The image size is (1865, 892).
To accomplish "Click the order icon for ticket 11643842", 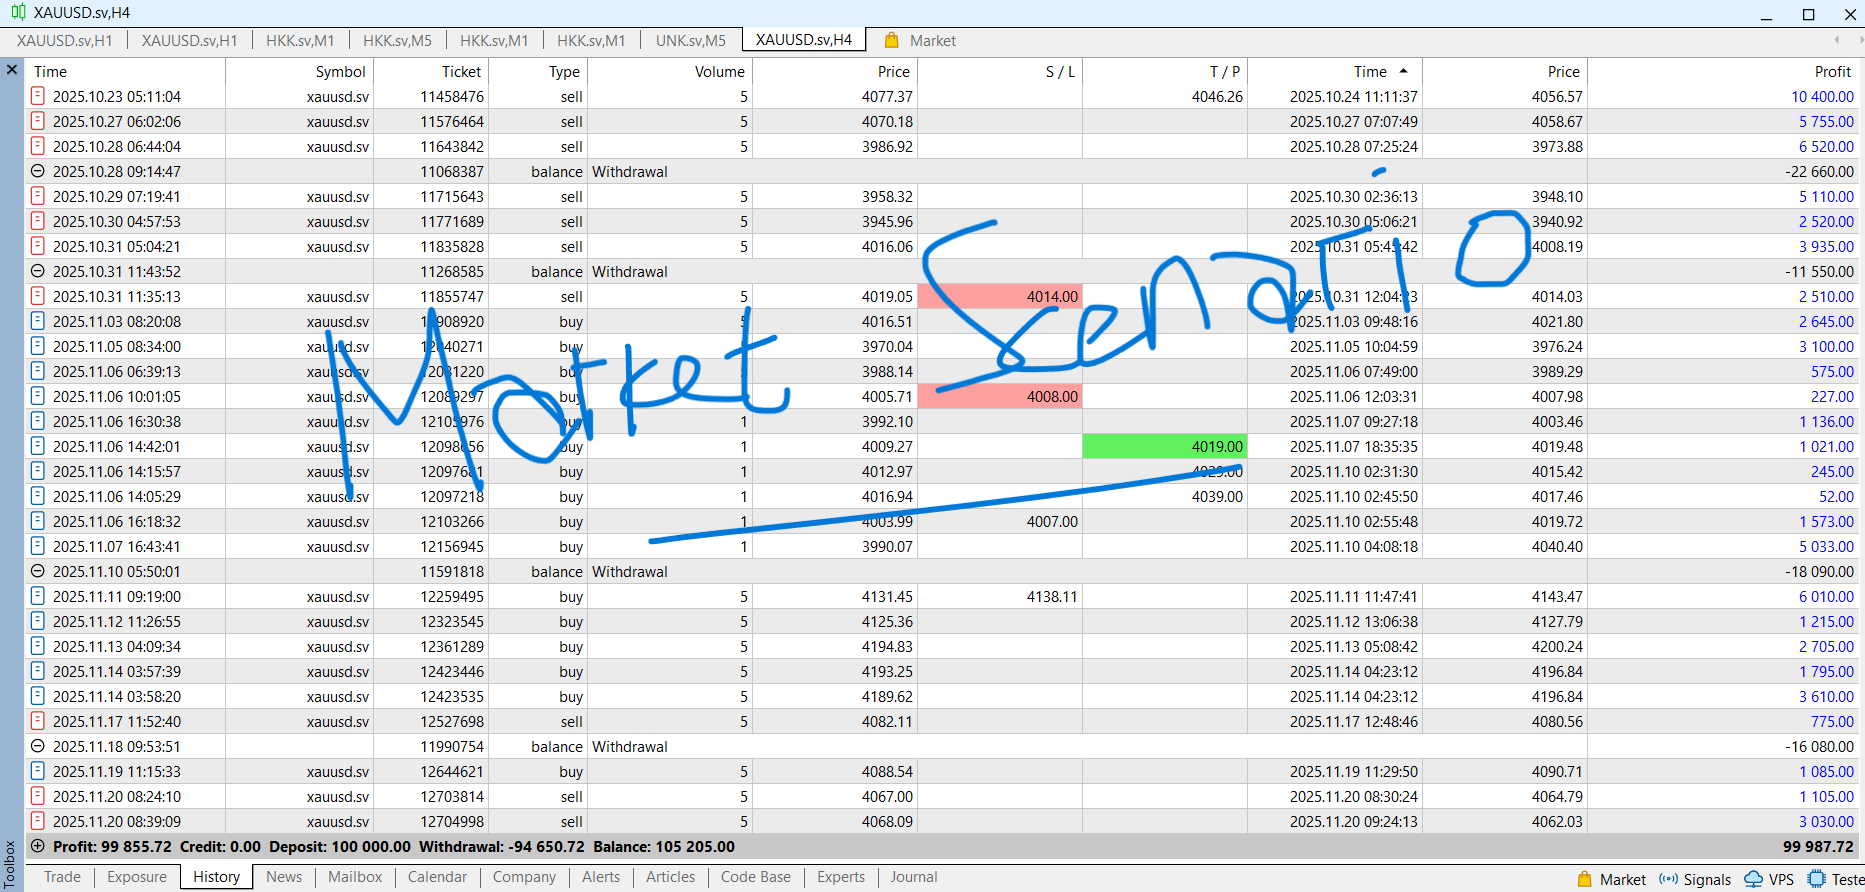I will pos(38,146).
